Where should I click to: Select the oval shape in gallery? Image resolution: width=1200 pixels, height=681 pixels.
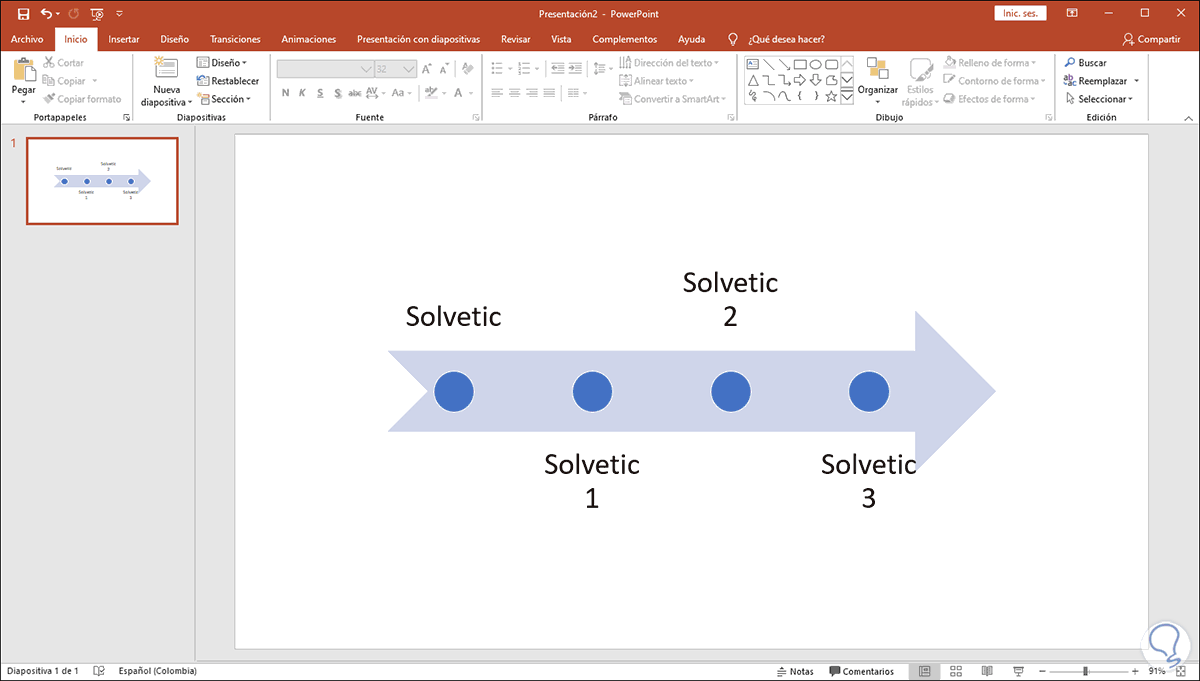click(x=815, y=64)
